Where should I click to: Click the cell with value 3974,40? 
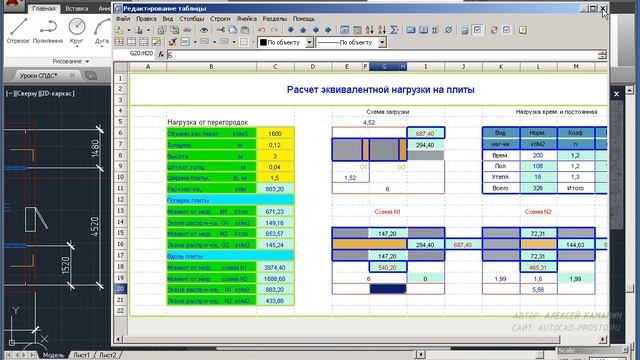[275, 268]
